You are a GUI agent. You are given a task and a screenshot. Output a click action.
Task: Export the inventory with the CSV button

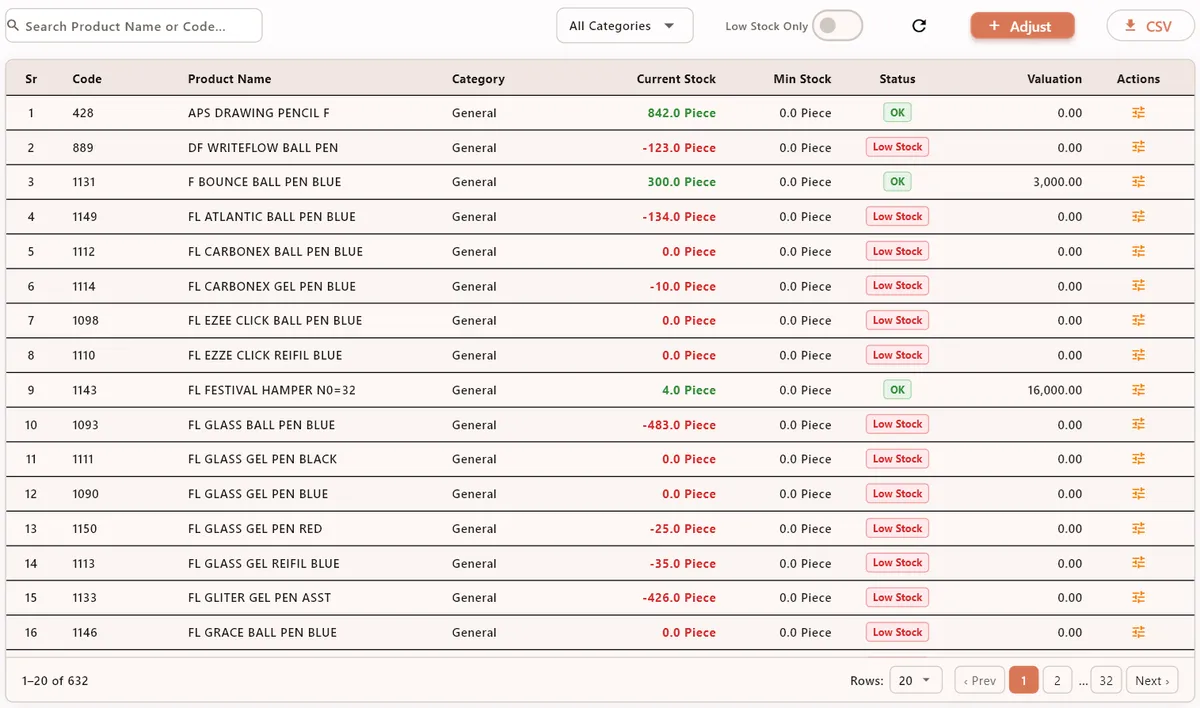pos(1149,26)
